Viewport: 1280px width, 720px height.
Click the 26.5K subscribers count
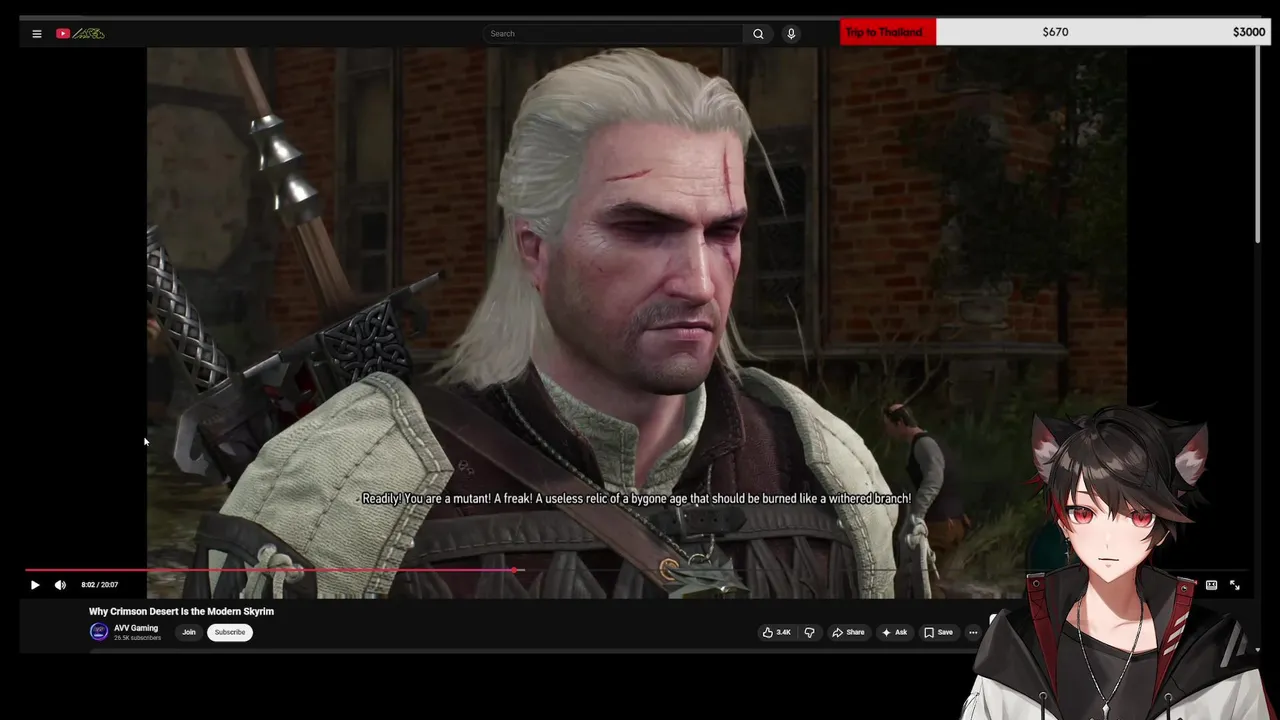point(137,638)
